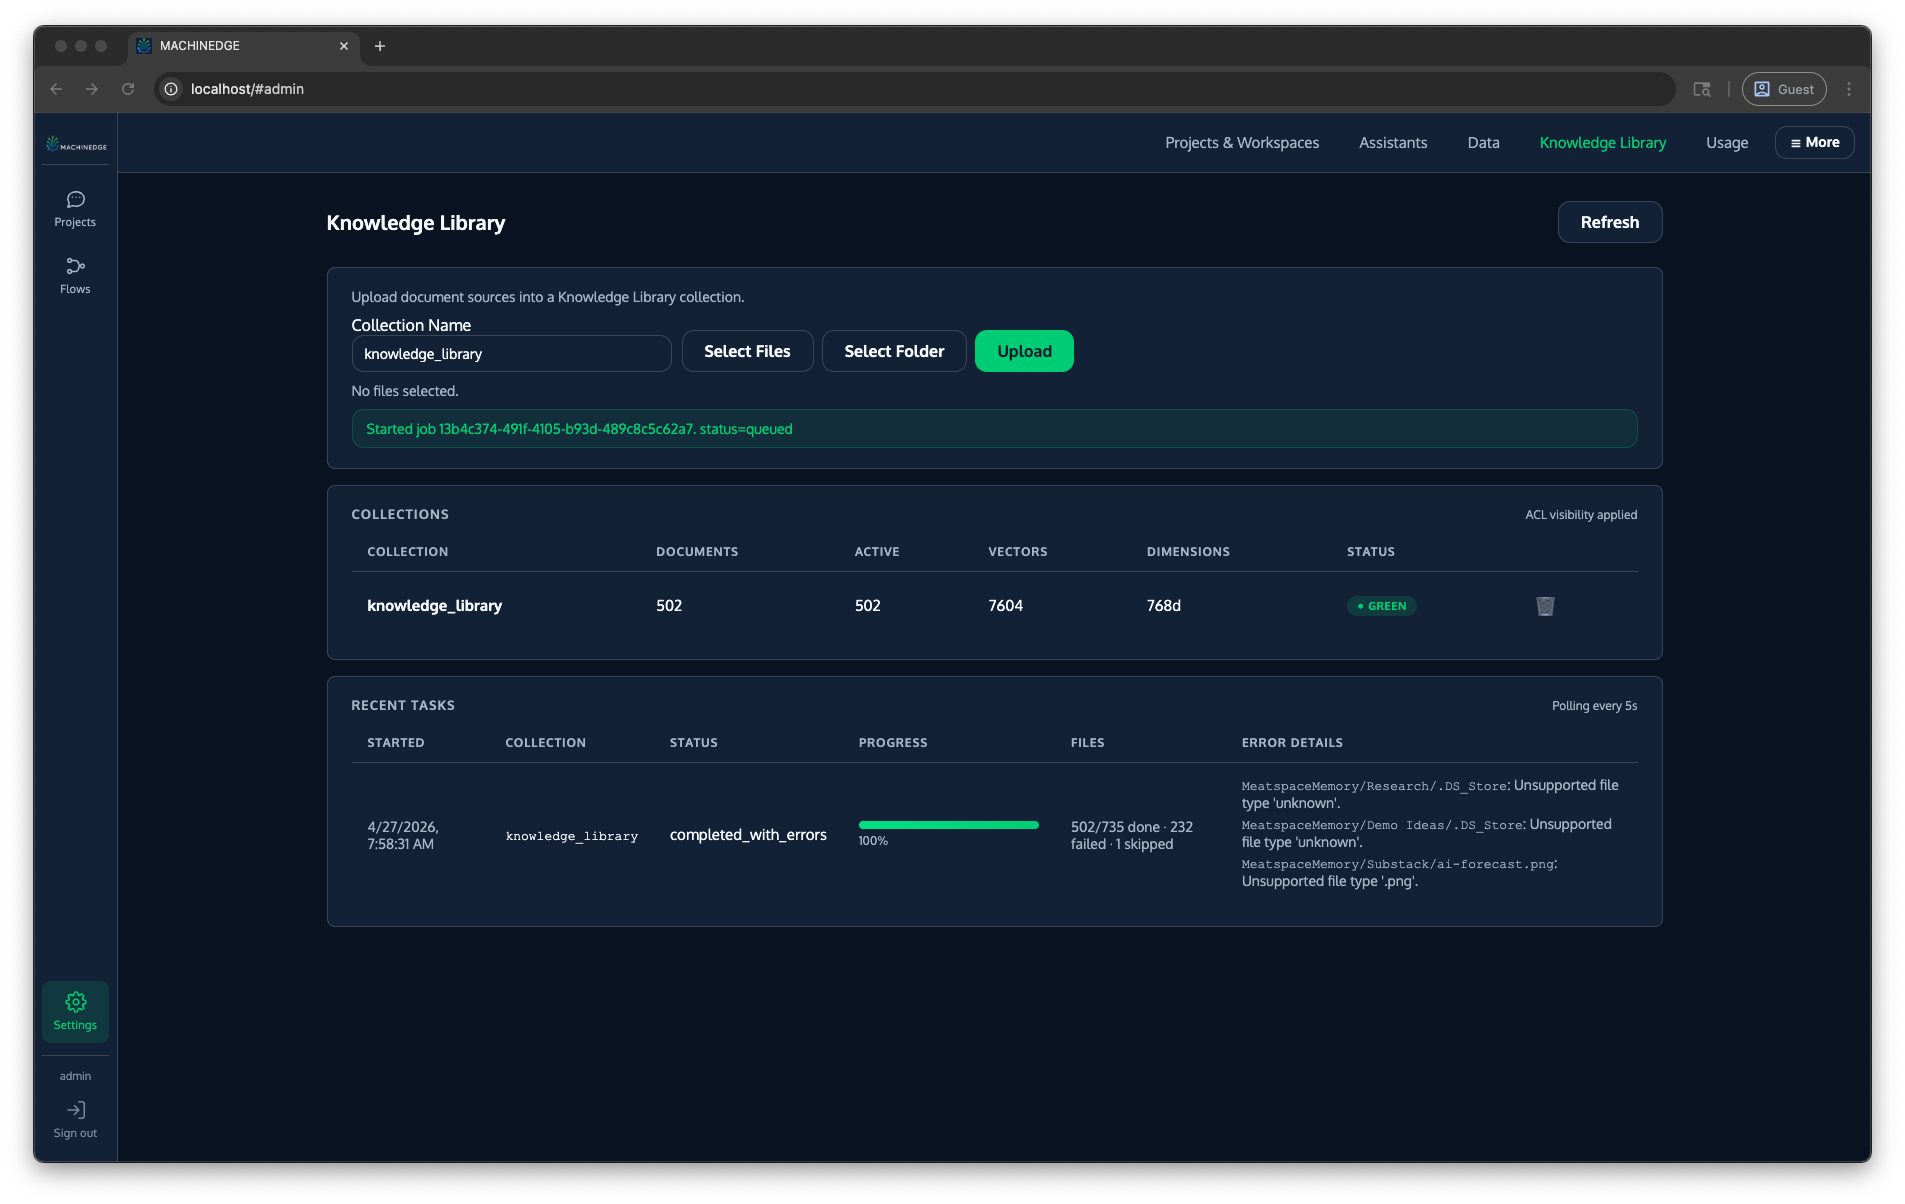This screenshot has width=1905, height=1204.
Task: Click the ai-forecast.png error detail
Action: pos(1400,873)
